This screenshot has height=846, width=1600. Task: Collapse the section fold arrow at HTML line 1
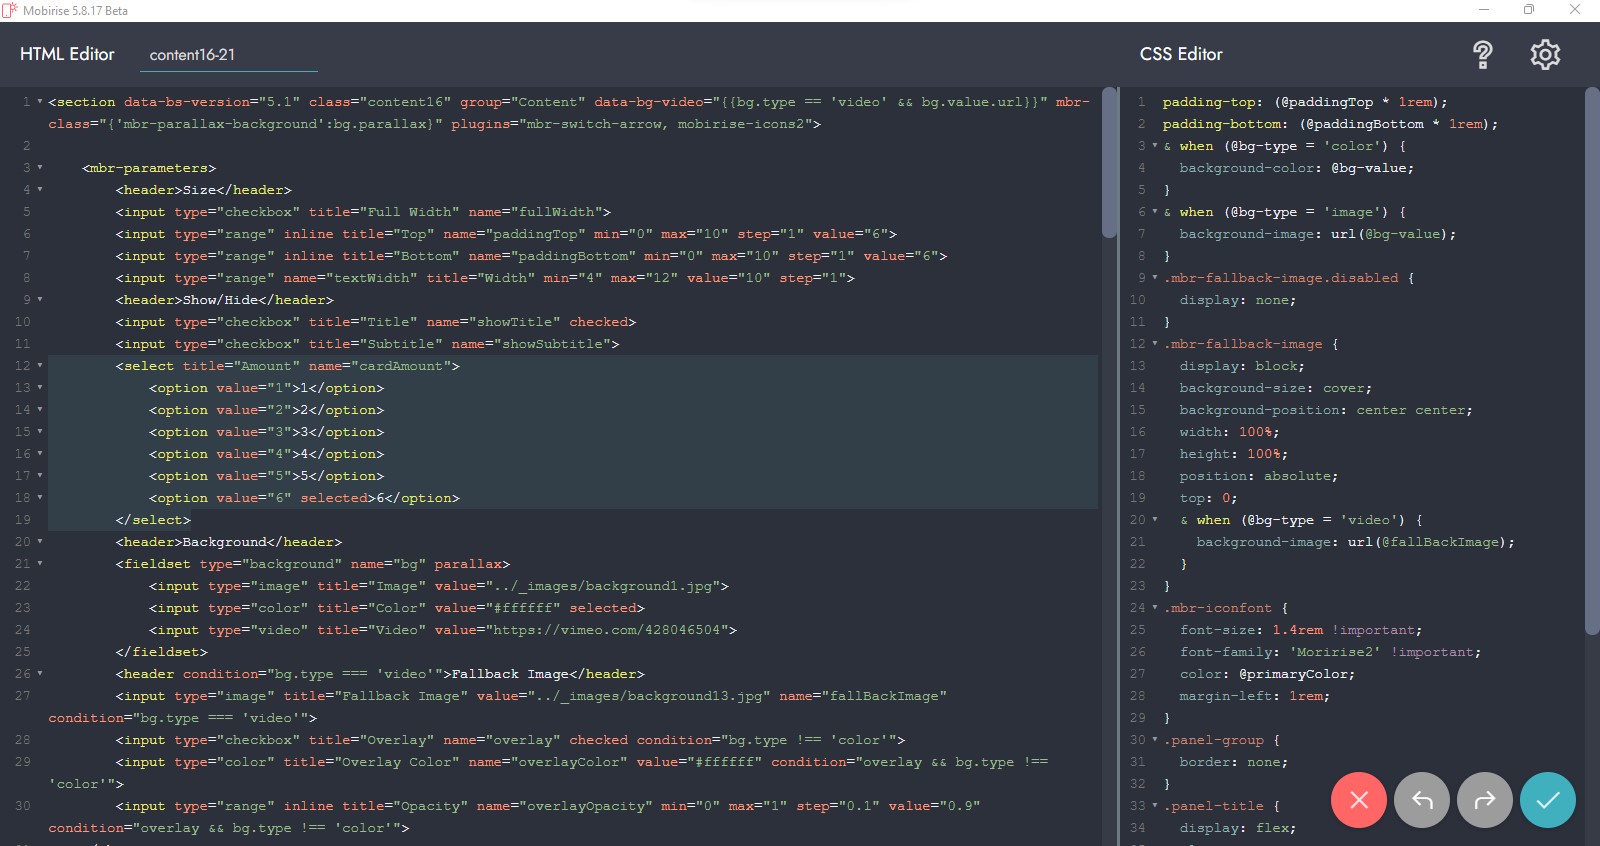click(x=40, y=102)
